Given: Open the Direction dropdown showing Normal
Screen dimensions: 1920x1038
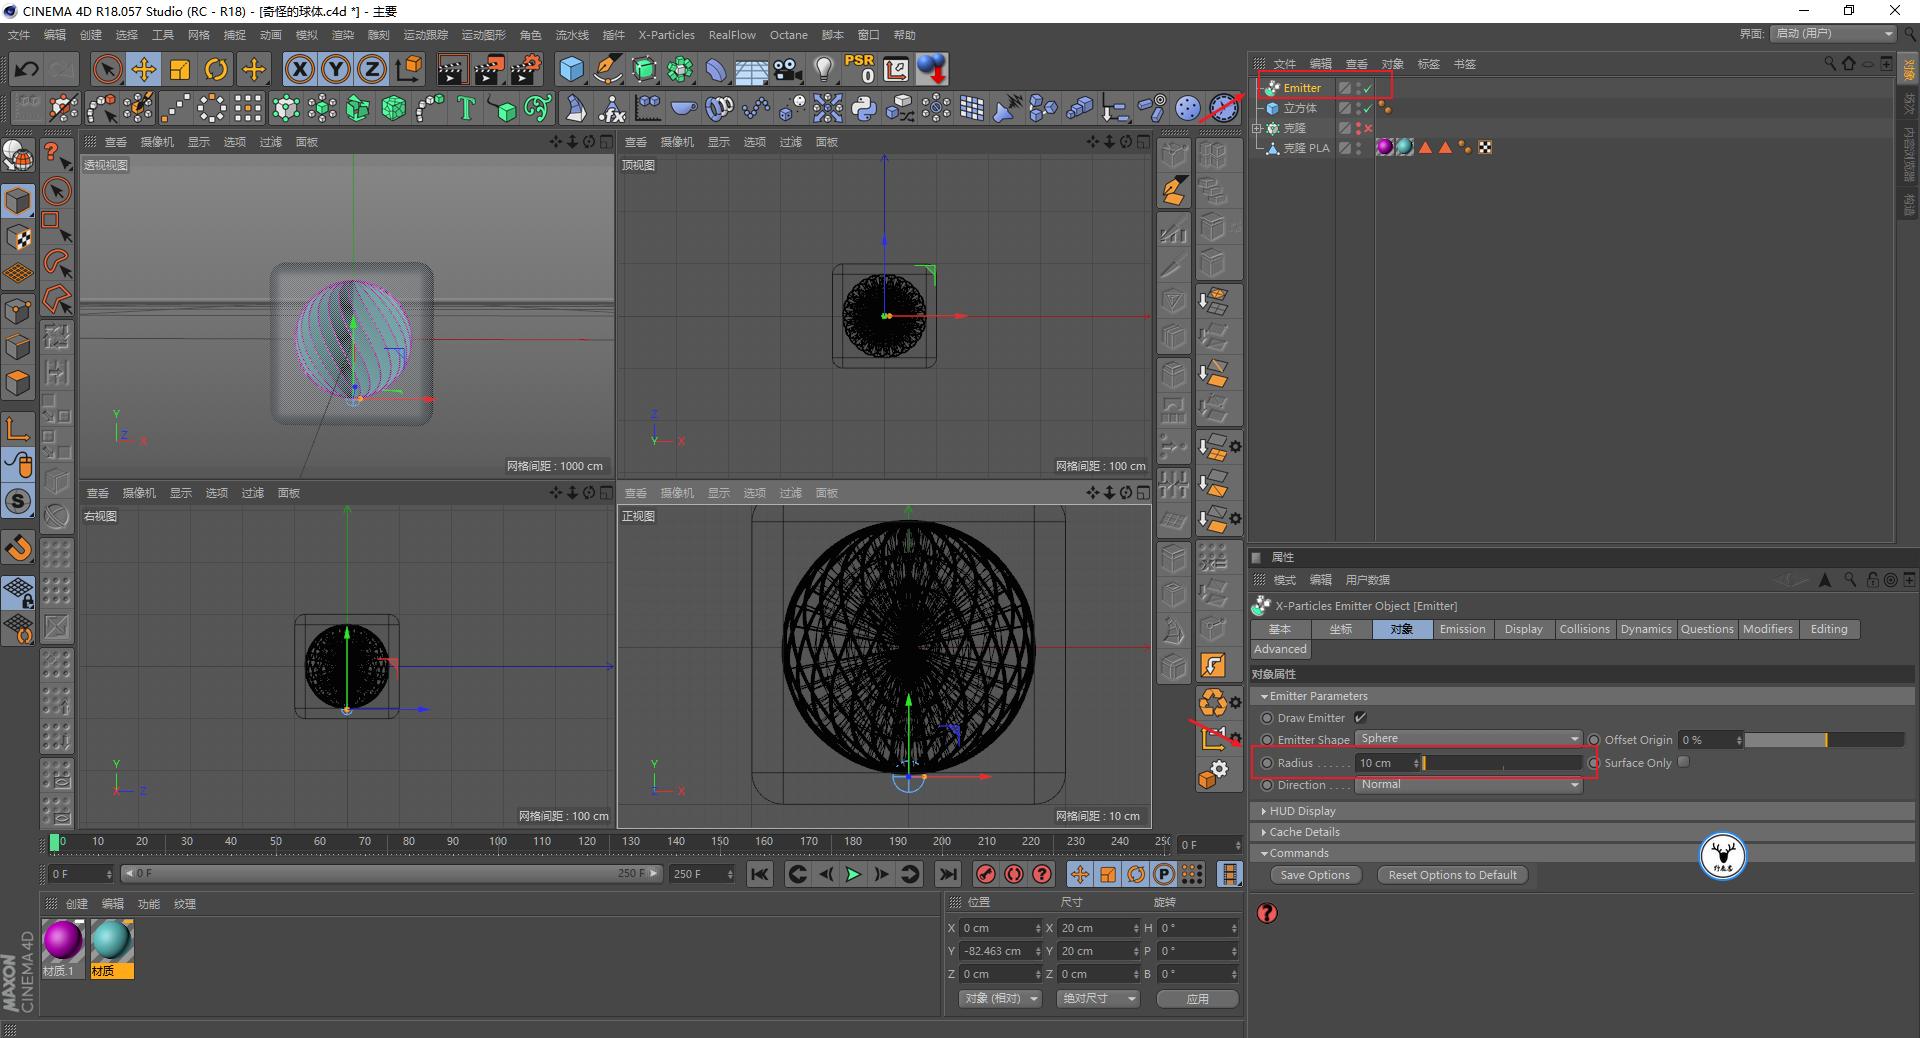Looking at the screenshot, I should (x=1468, y=785).
